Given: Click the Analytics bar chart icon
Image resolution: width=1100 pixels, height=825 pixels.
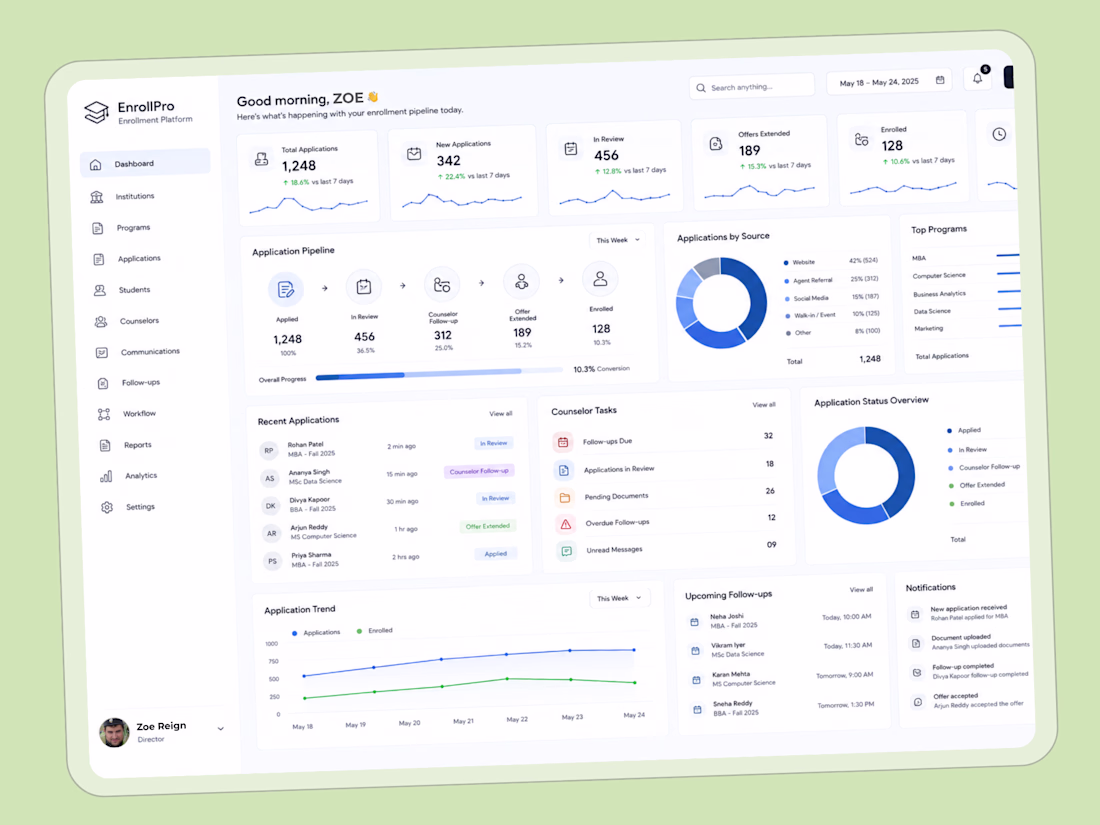Looking at the screenshot, I should pyautogui.click(x=106, y=476).
